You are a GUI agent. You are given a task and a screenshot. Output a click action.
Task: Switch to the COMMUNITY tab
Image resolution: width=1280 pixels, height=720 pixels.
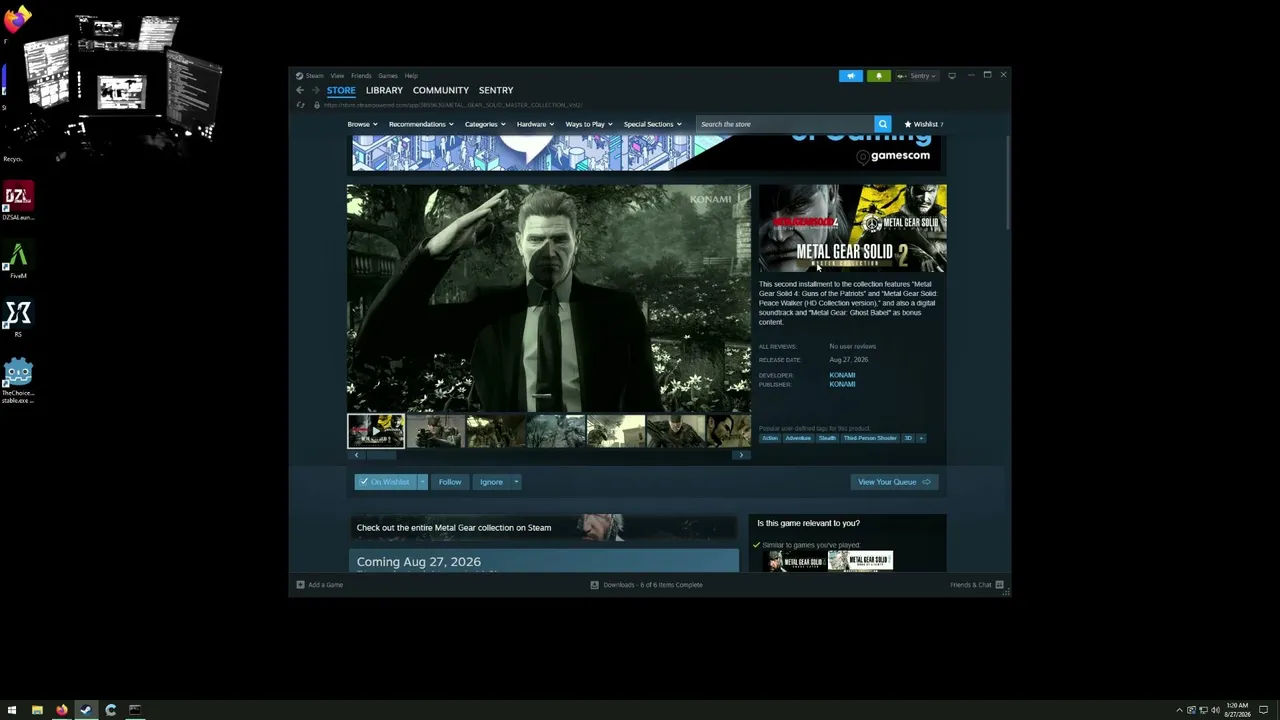441,90
